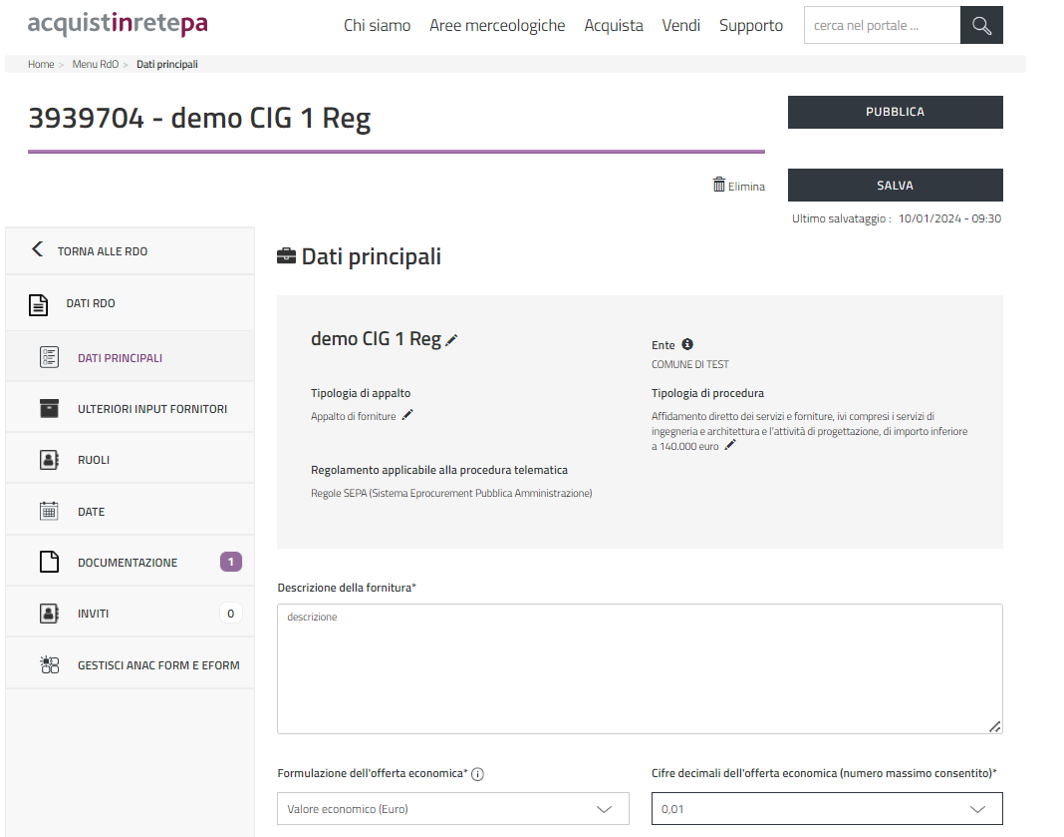
Task: Show Ente info tooltip icon
Action: click(688, 344)
